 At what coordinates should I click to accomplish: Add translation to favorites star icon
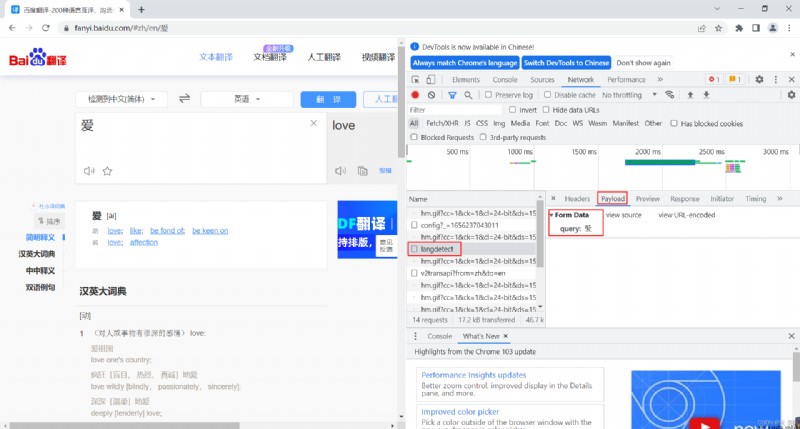click(107, 171)
